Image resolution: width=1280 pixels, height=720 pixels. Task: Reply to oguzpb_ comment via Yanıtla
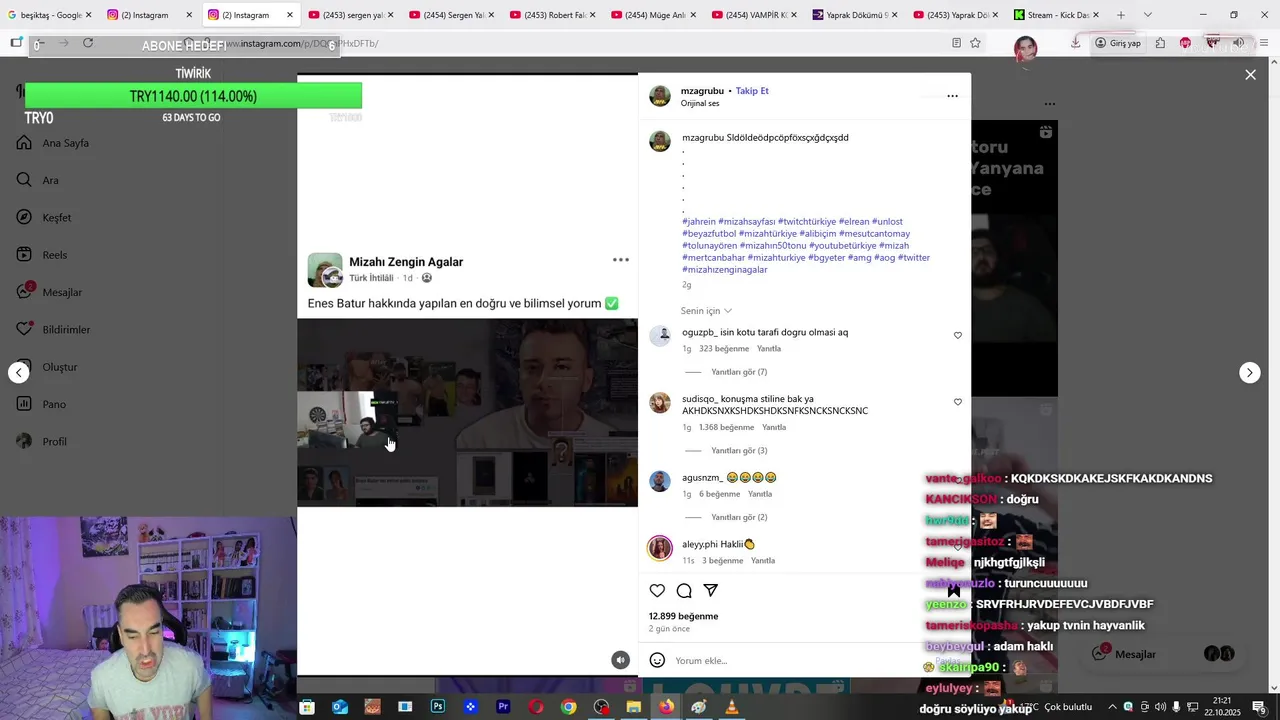tap(769, 349)
